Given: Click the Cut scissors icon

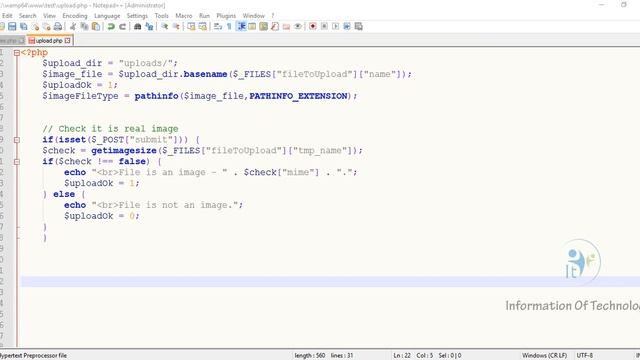Looking at the screenshot, I should 73,27.
